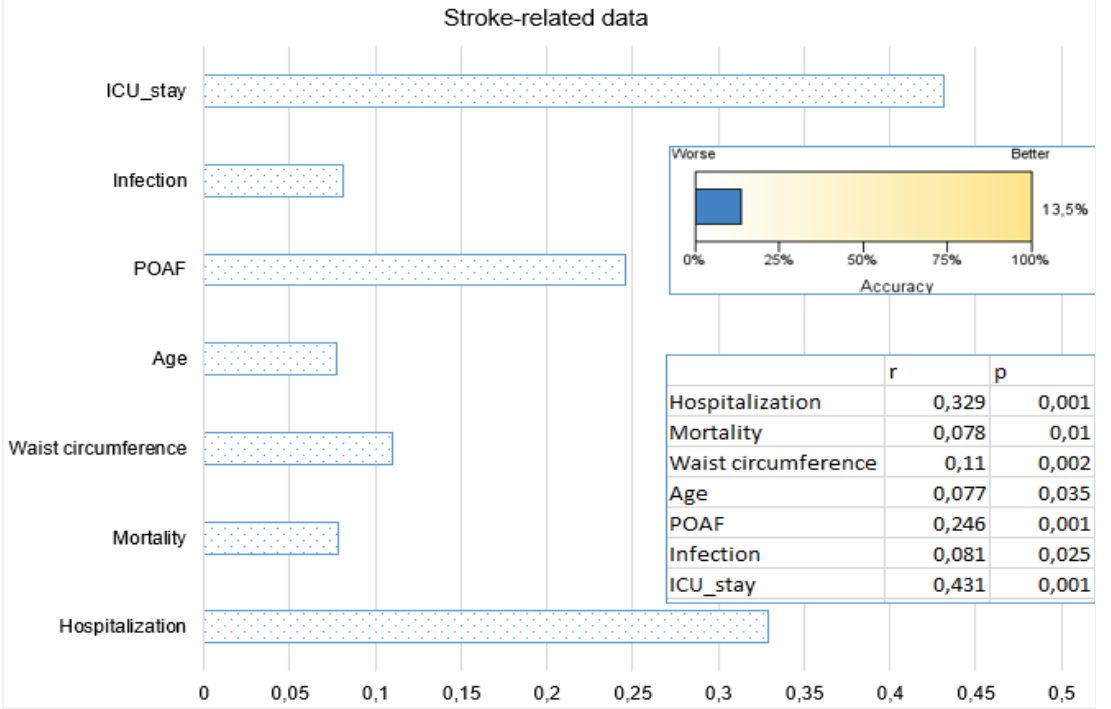Image resolution: width=1111 pixels, height=709 pixels.
Task: Select the Mortality p value 0,01 cell
Action: point(1042,433)
